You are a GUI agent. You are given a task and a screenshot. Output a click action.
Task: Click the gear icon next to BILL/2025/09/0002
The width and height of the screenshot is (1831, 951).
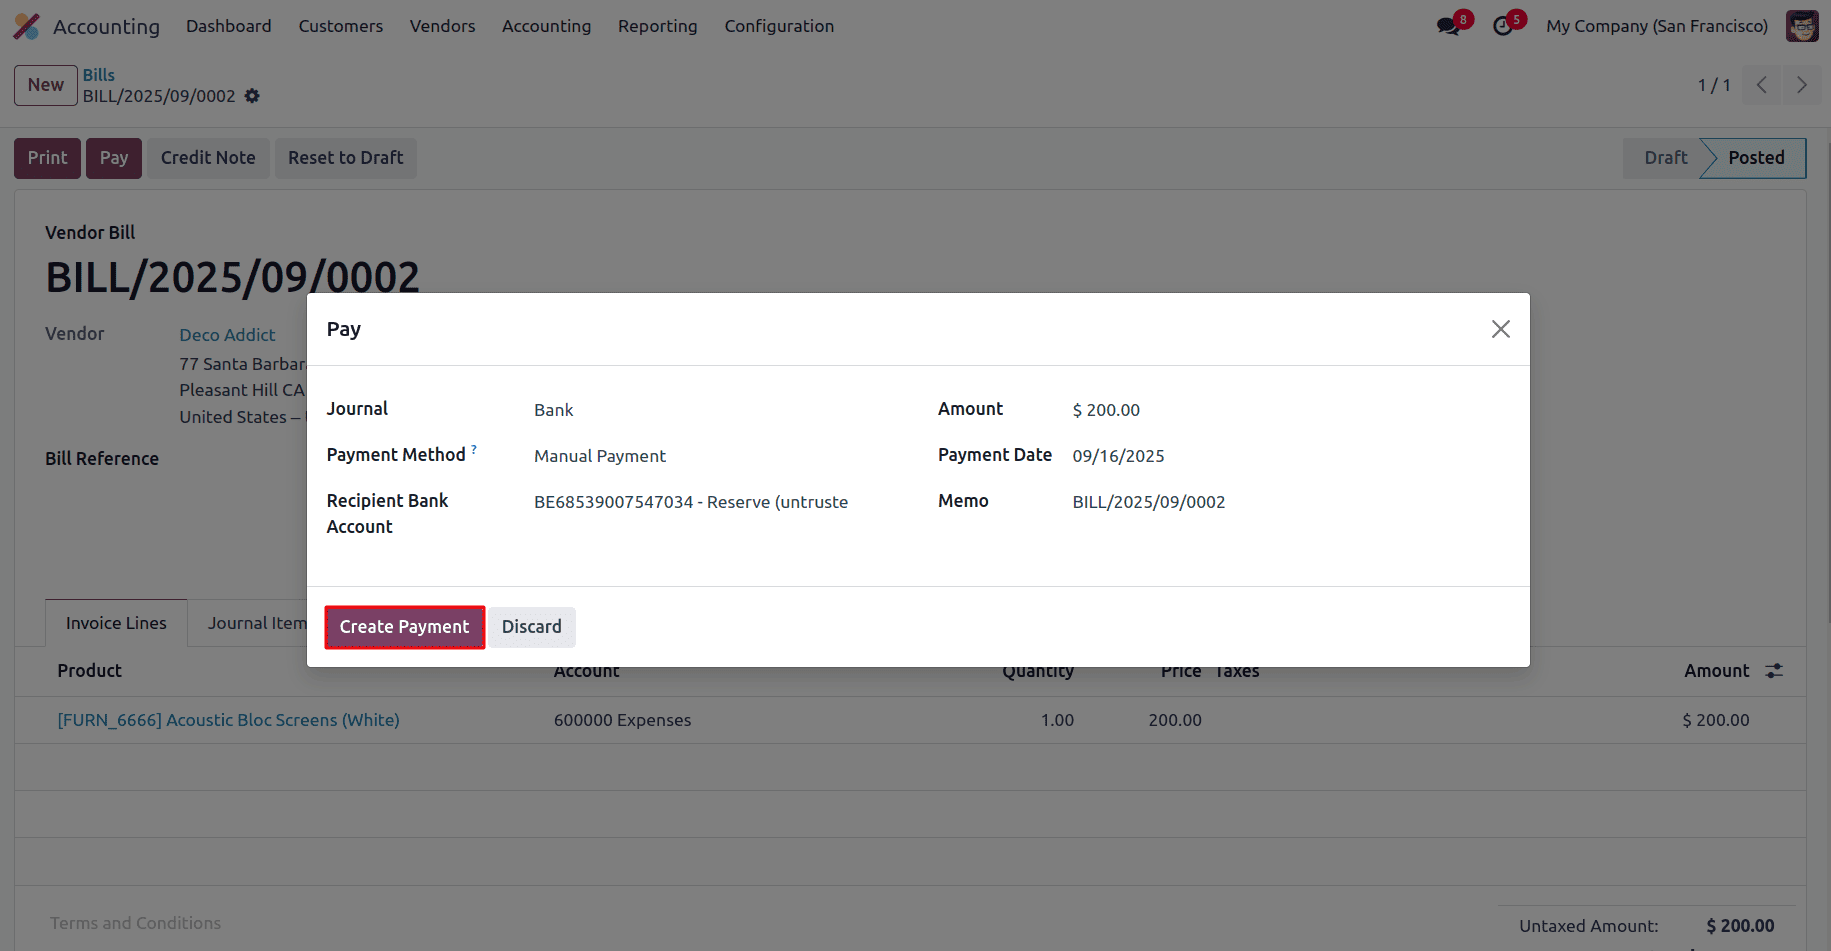252,96
